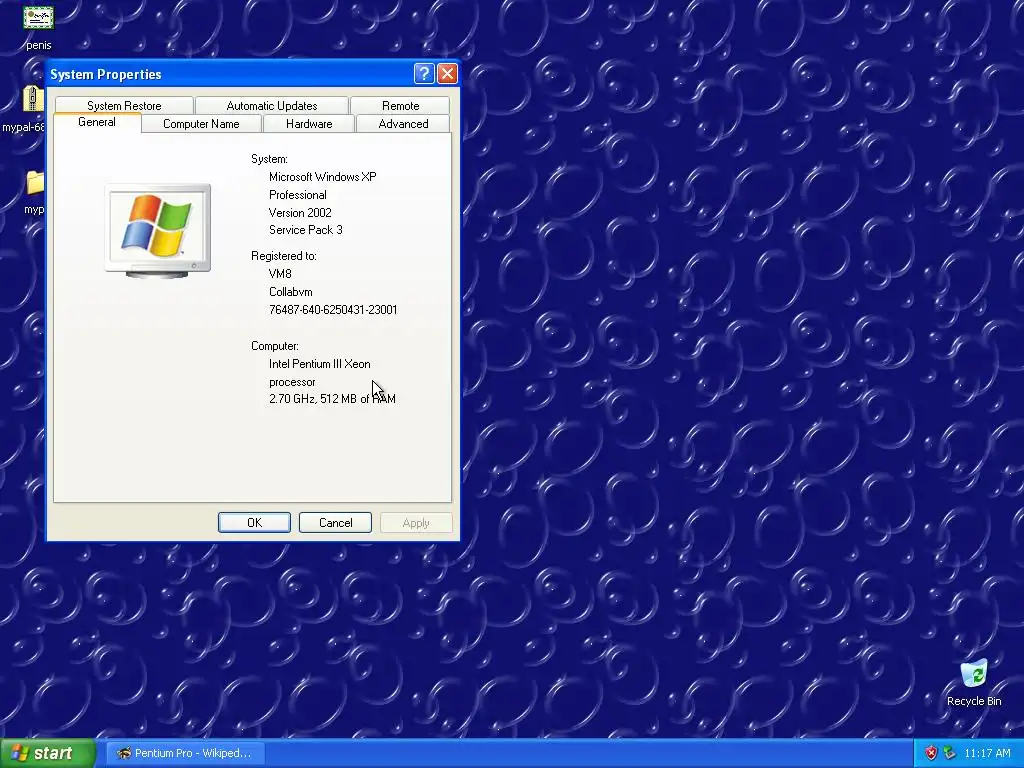
Task: Click the Registered to: label
Action: pyautogui.click(x=283, y=256)
